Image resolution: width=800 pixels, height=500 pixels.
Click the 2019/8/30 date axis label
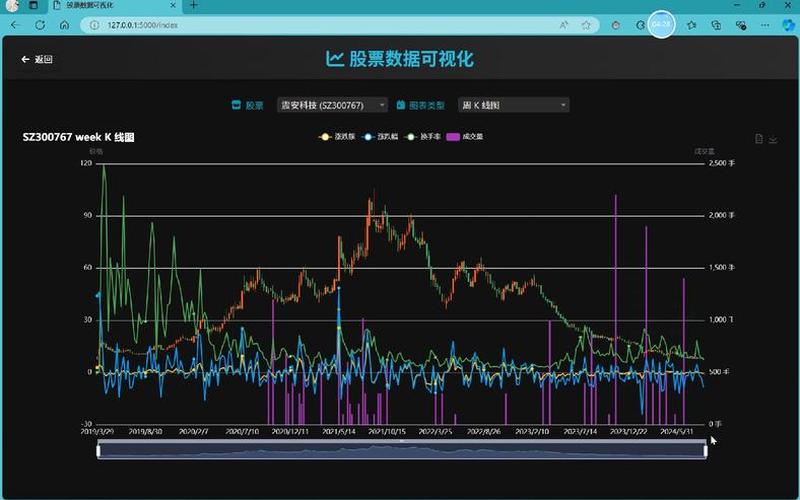145,432
